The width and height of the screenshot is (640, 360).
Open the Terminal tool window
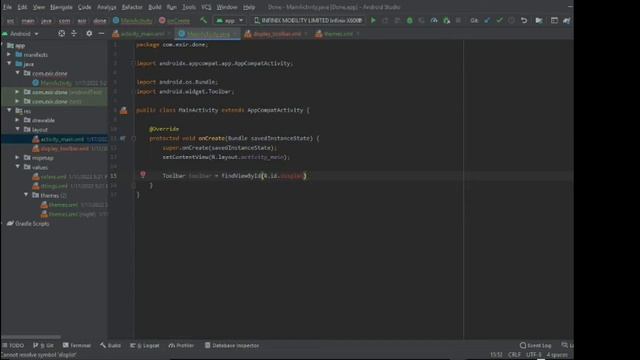[x=77, y=345]
